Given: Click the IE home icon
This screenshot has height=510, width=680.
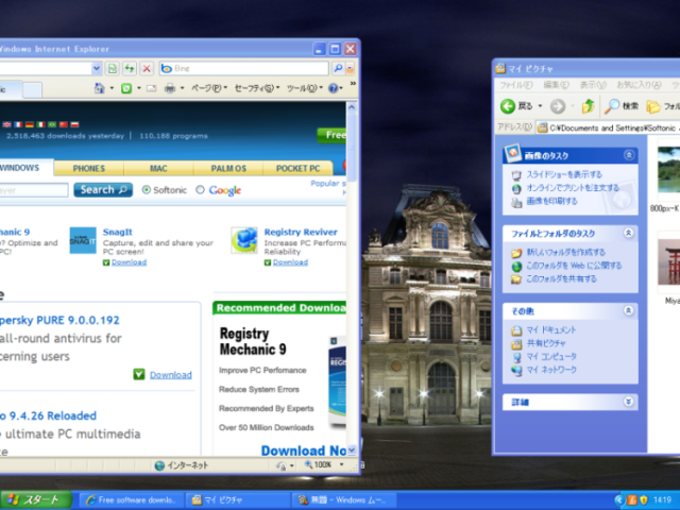Looking at the screenshot, I should (x=100, y=88).
